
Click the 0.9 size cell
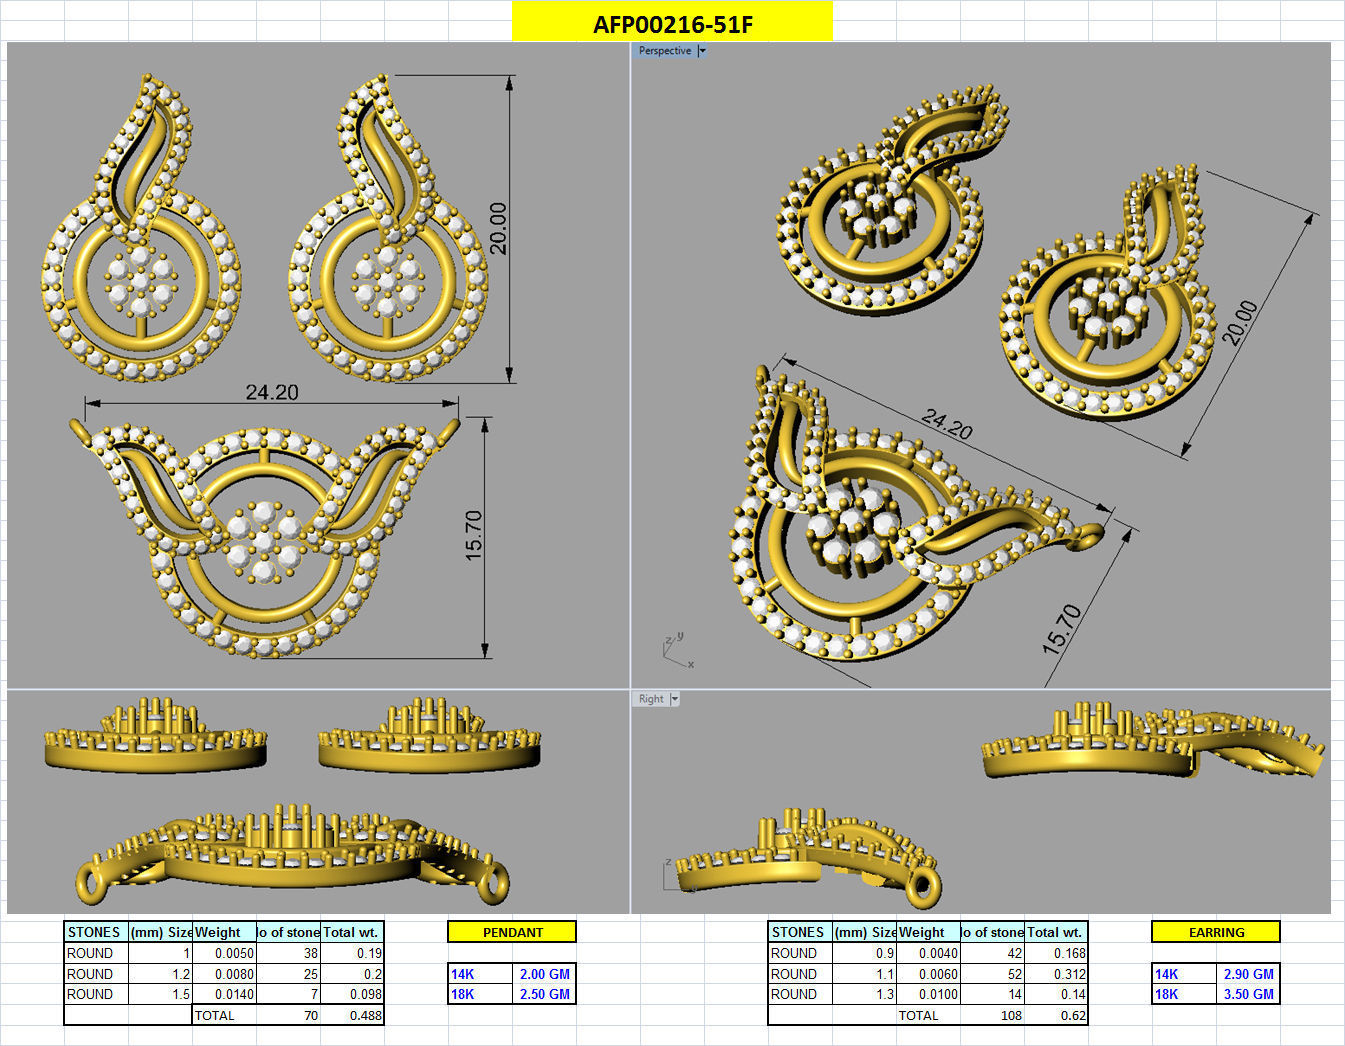coord(864,953)
